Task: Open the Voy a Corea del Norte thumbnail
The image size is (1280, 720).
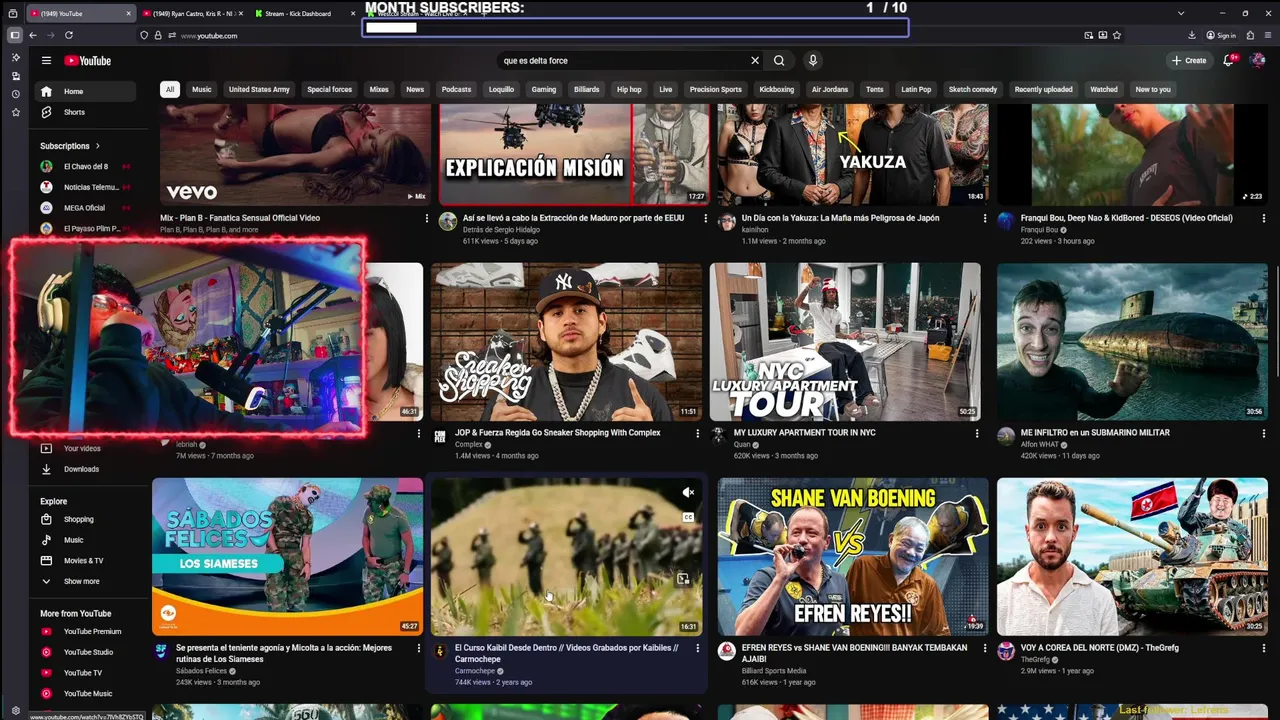Action: click(x=1132, y=556)
